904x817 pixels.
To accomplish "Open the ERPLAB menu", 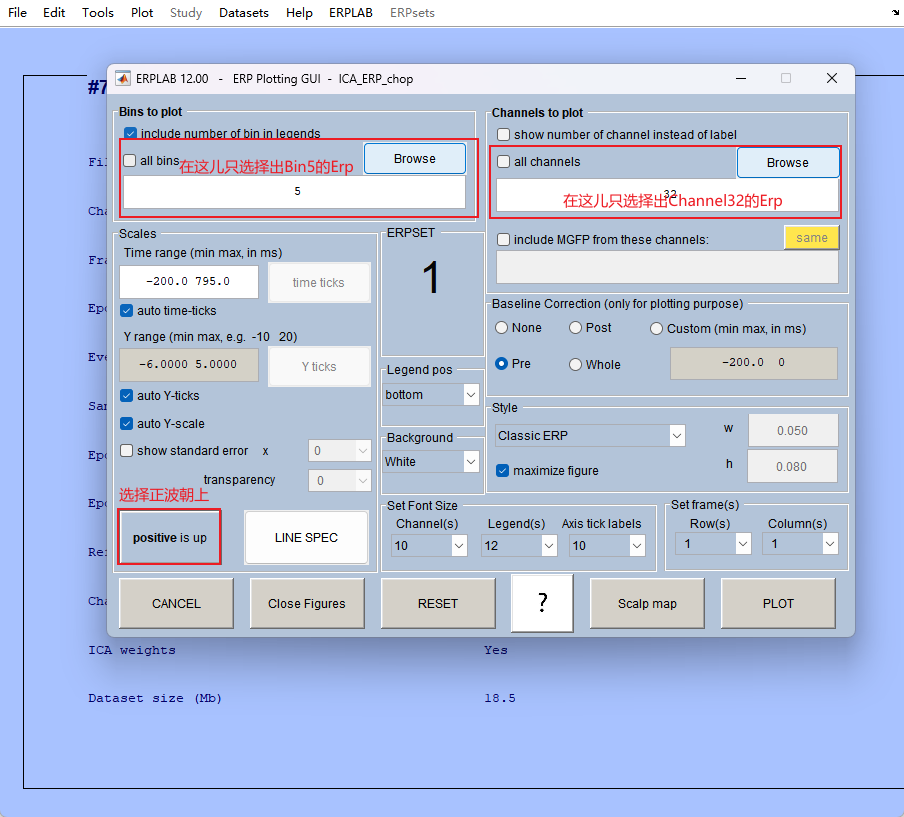I will point(350,13).
